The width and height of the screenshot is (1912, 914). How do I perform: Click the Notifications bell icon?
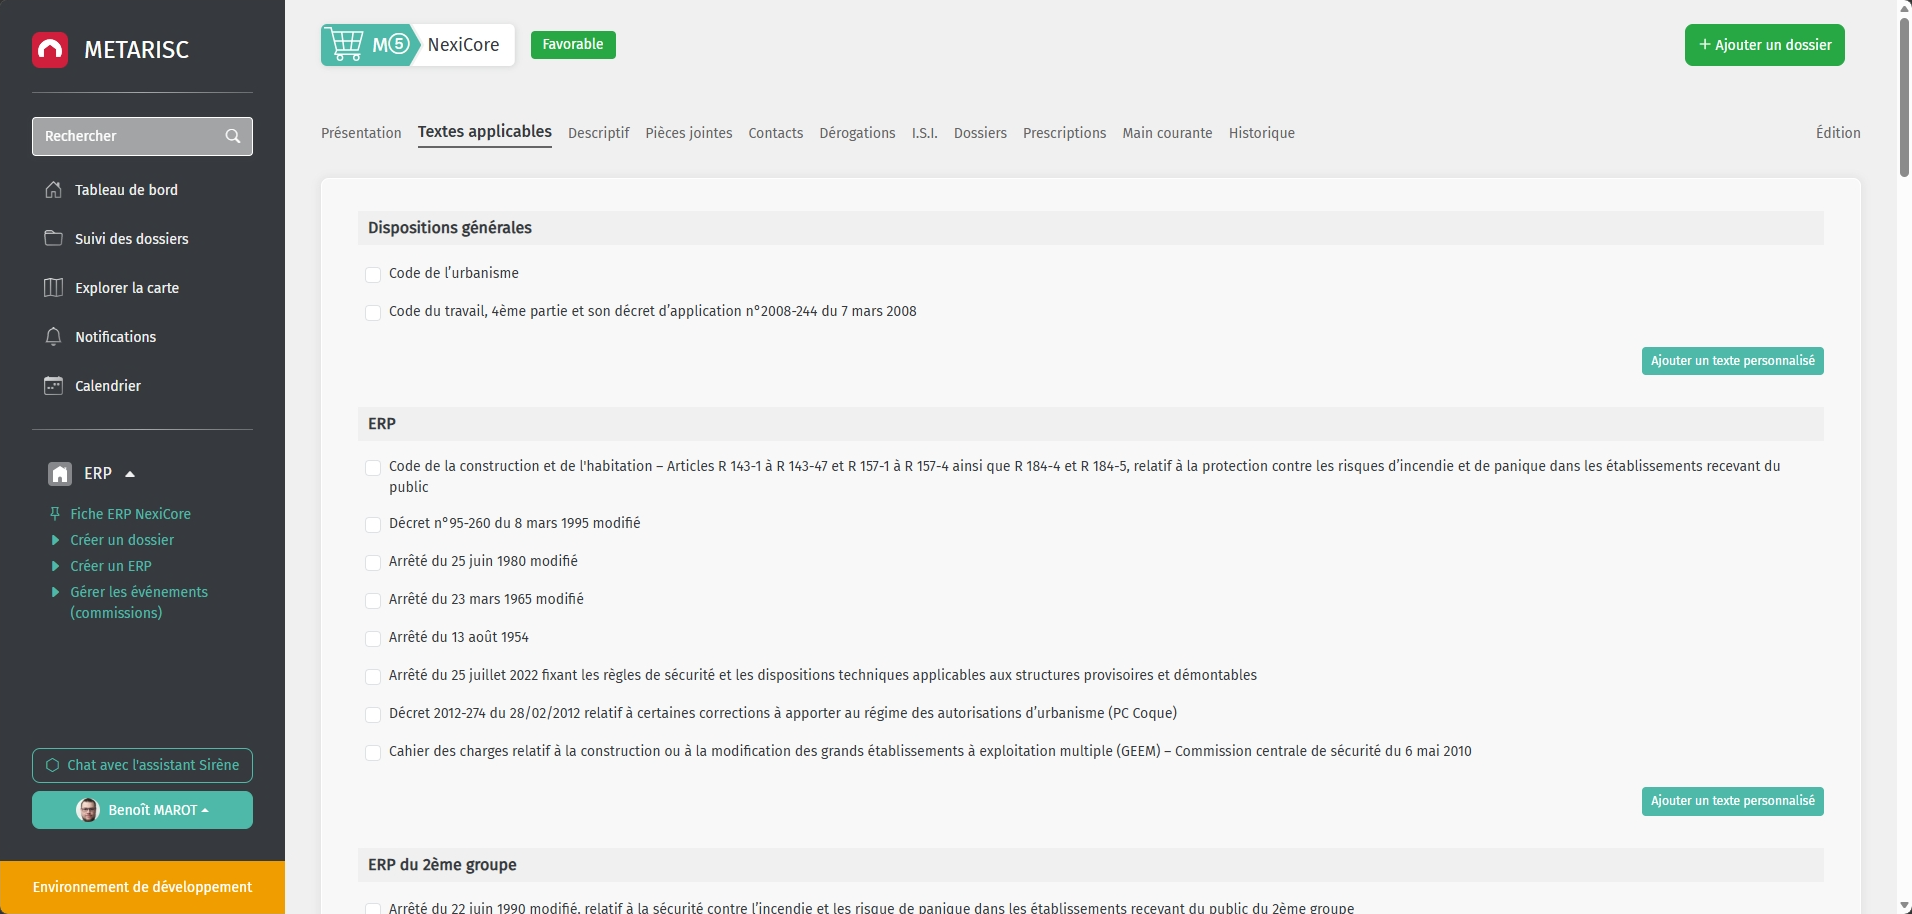[54, 337]
